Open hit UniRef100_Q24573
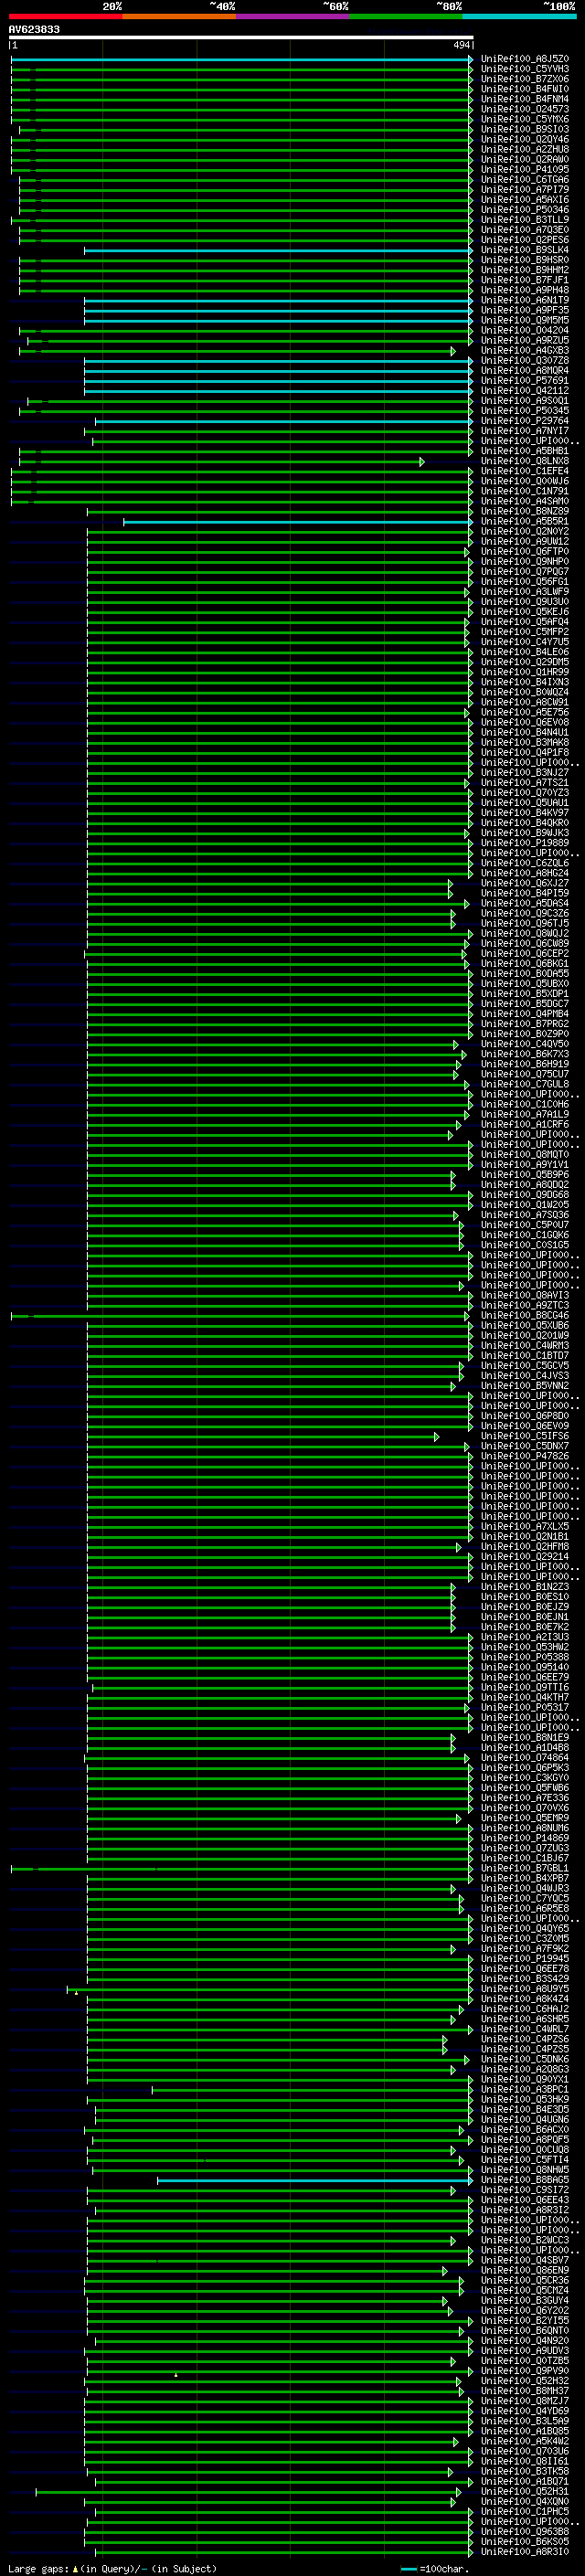This screenshot has height=2576, width=585. point(525,109)
